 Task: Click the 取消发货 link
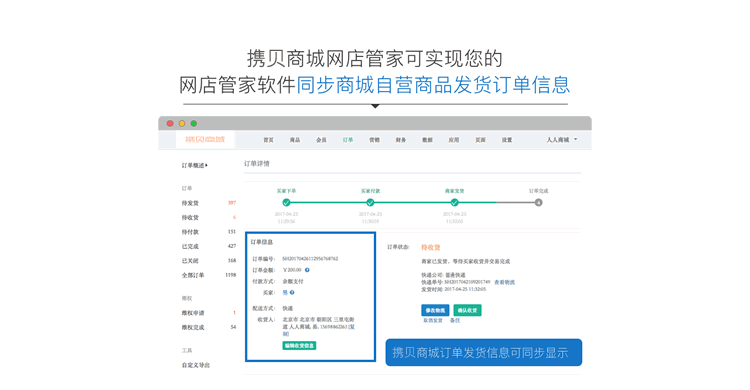(x=433, y=321)
